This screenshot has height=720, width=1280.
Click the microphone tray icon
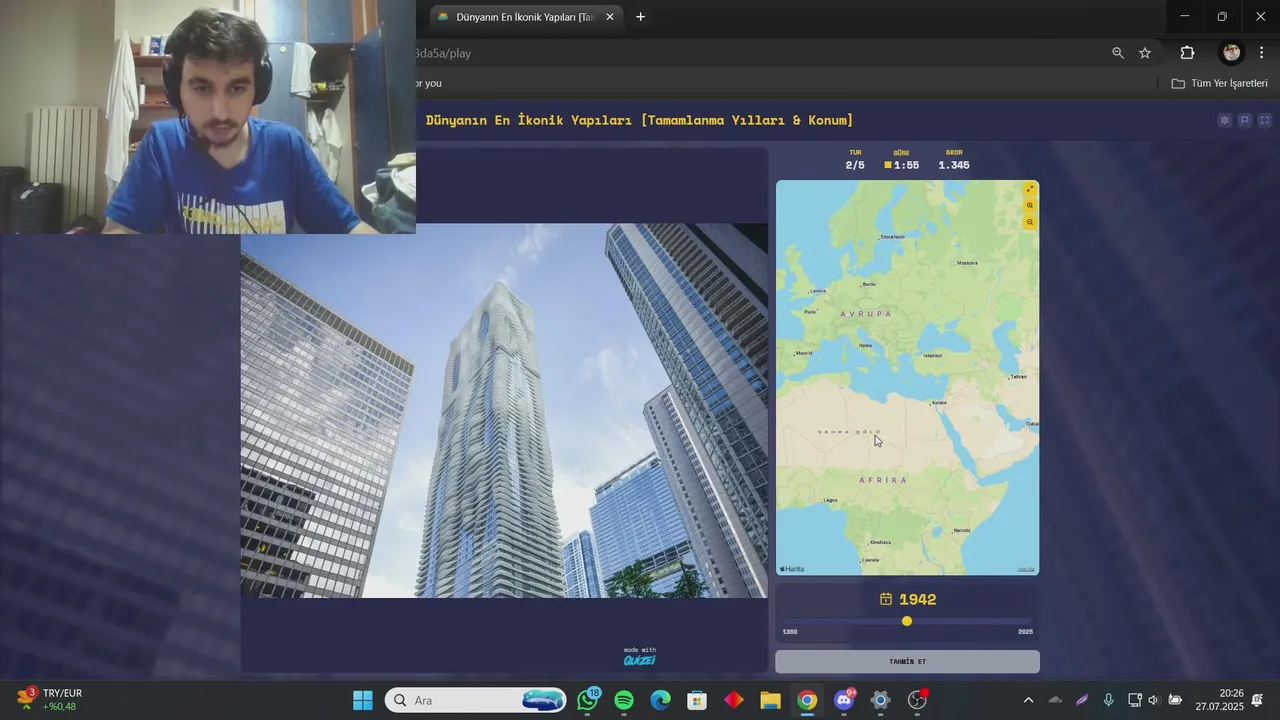pos(1108,700)
